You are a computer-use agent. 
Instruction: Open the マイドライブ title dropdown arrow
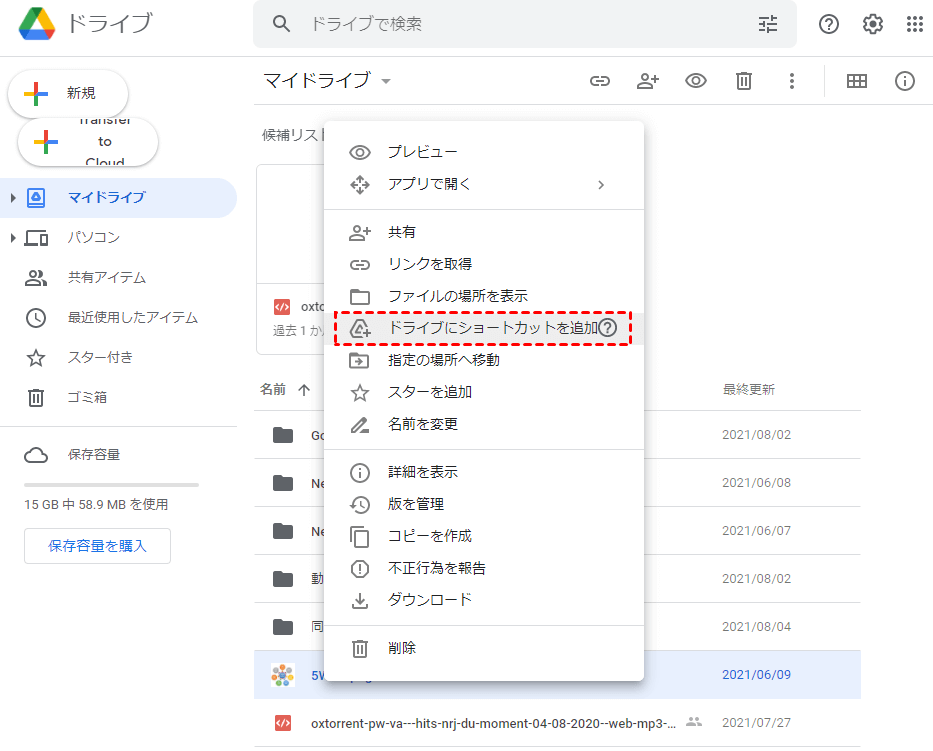386,81
